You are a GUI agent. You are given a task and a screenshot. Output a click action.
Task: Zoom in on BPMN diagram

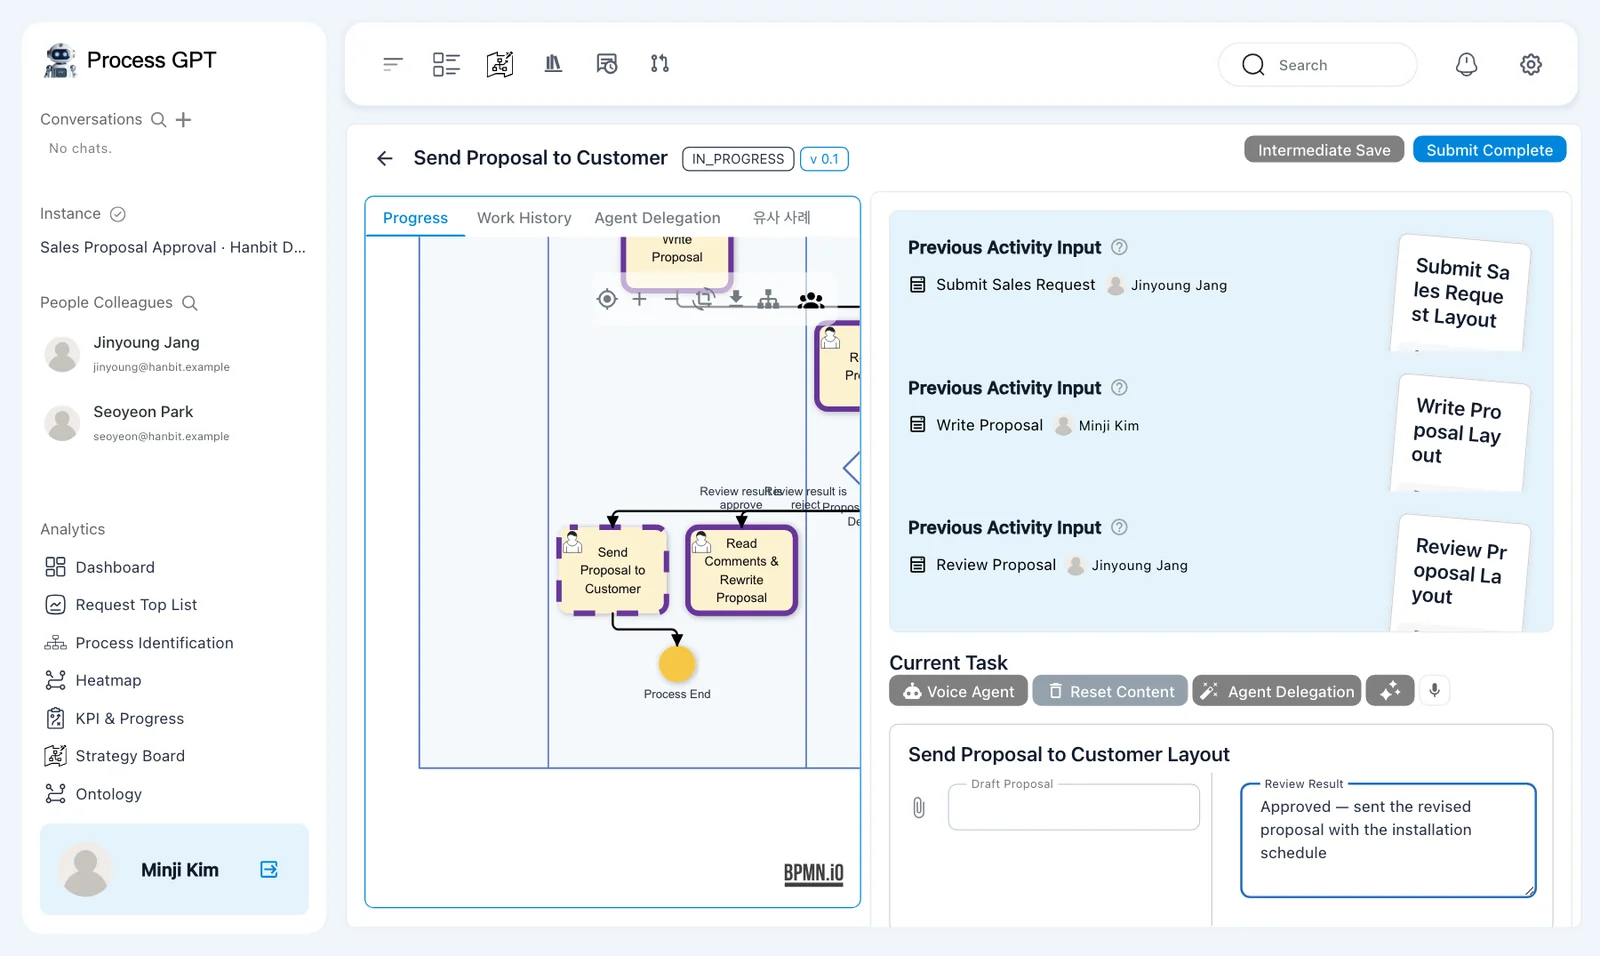coord(639,299)
